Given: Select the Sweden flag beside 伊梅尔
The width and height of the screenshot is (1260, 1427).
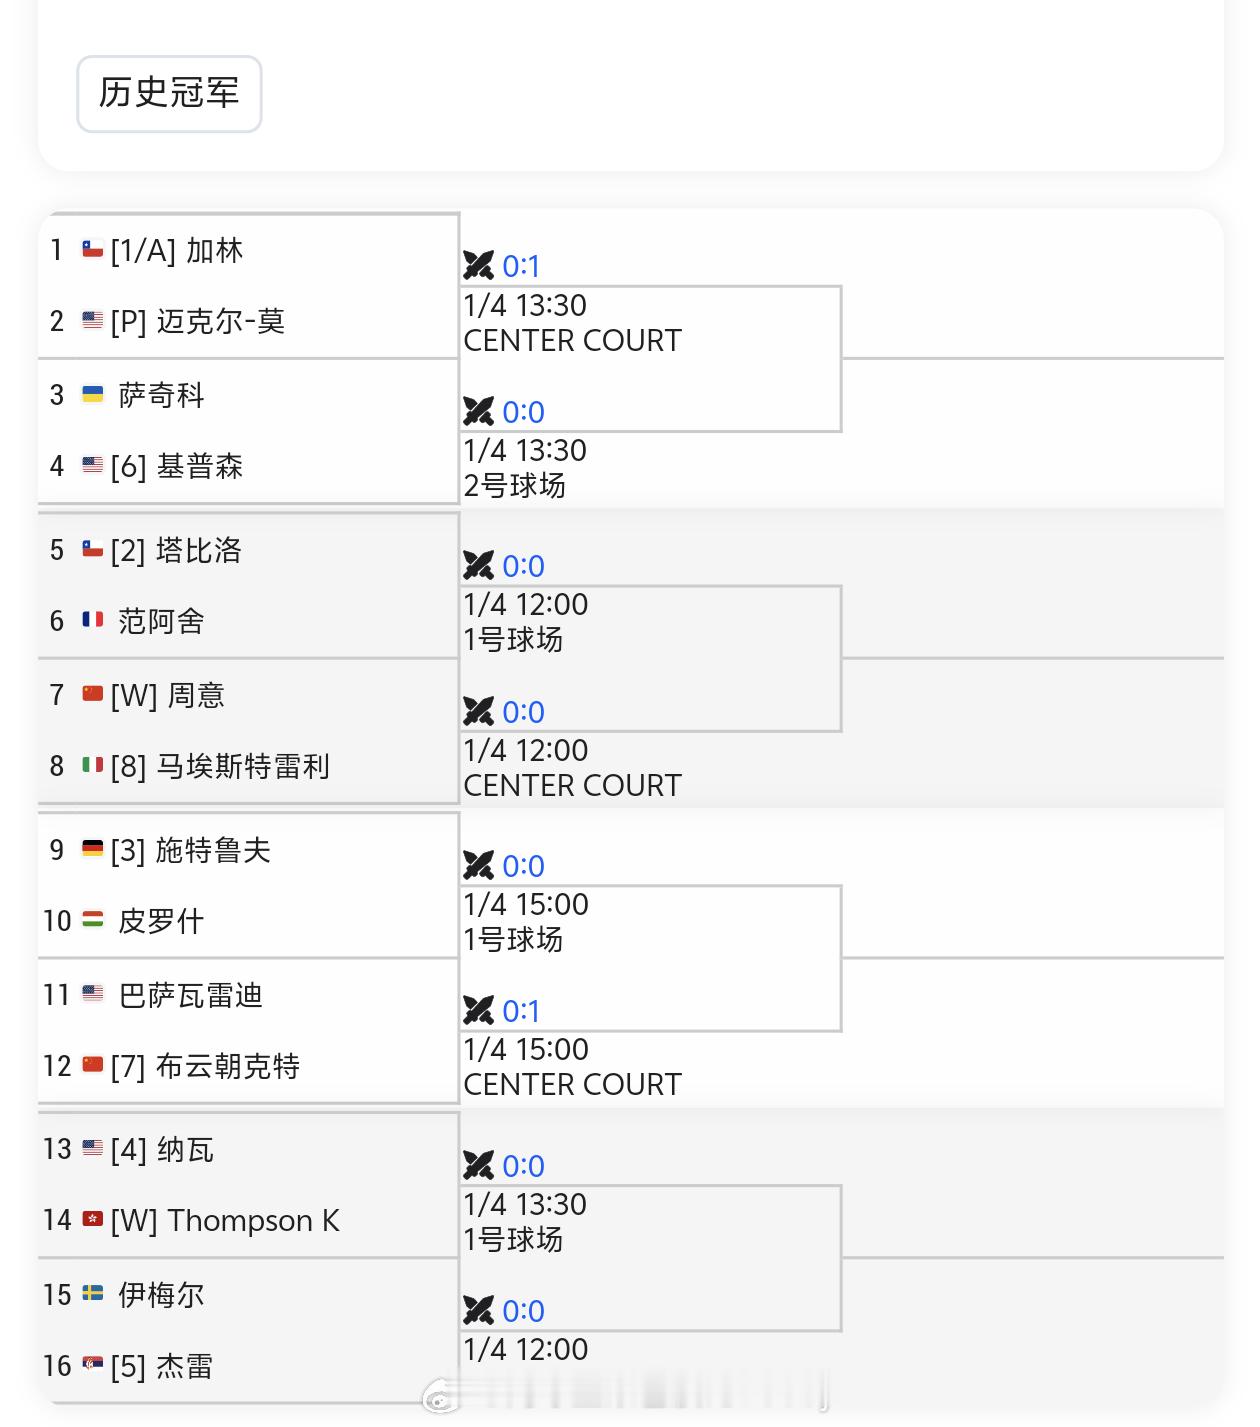Looking at the screenshot, I should click(92, 1294).
